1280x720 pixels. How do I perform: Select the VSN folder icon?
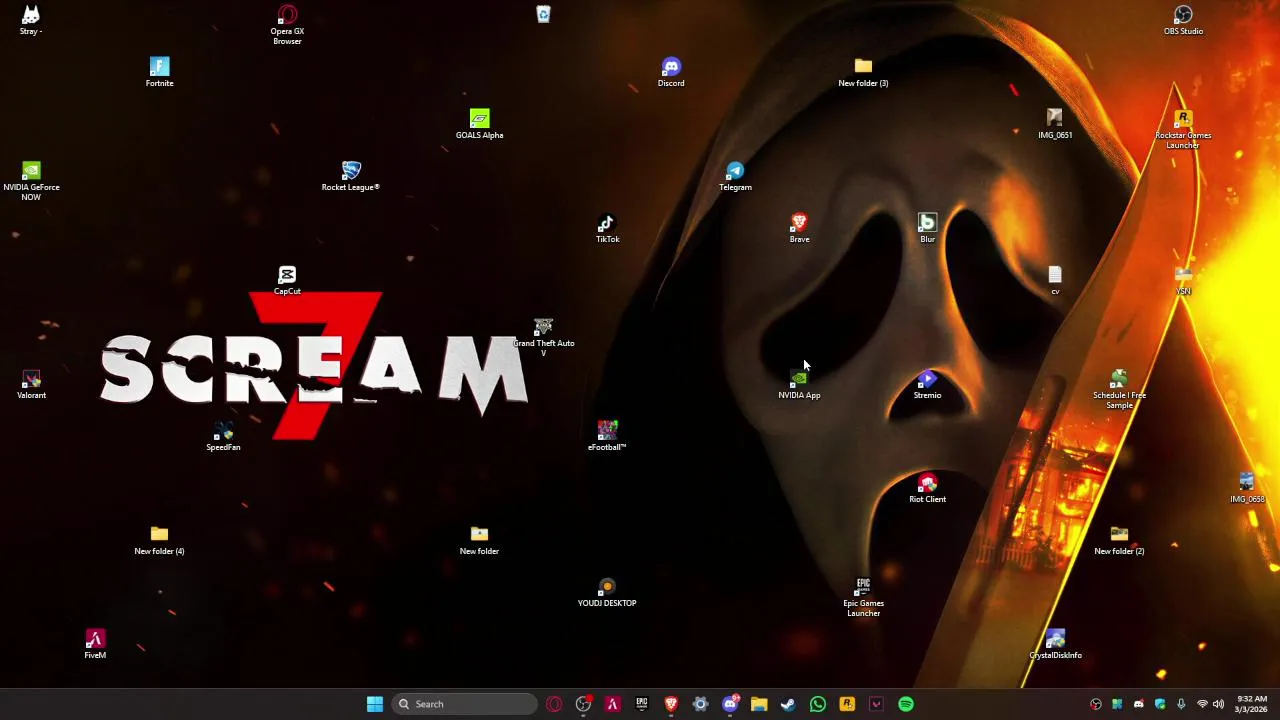(1183, 280)
